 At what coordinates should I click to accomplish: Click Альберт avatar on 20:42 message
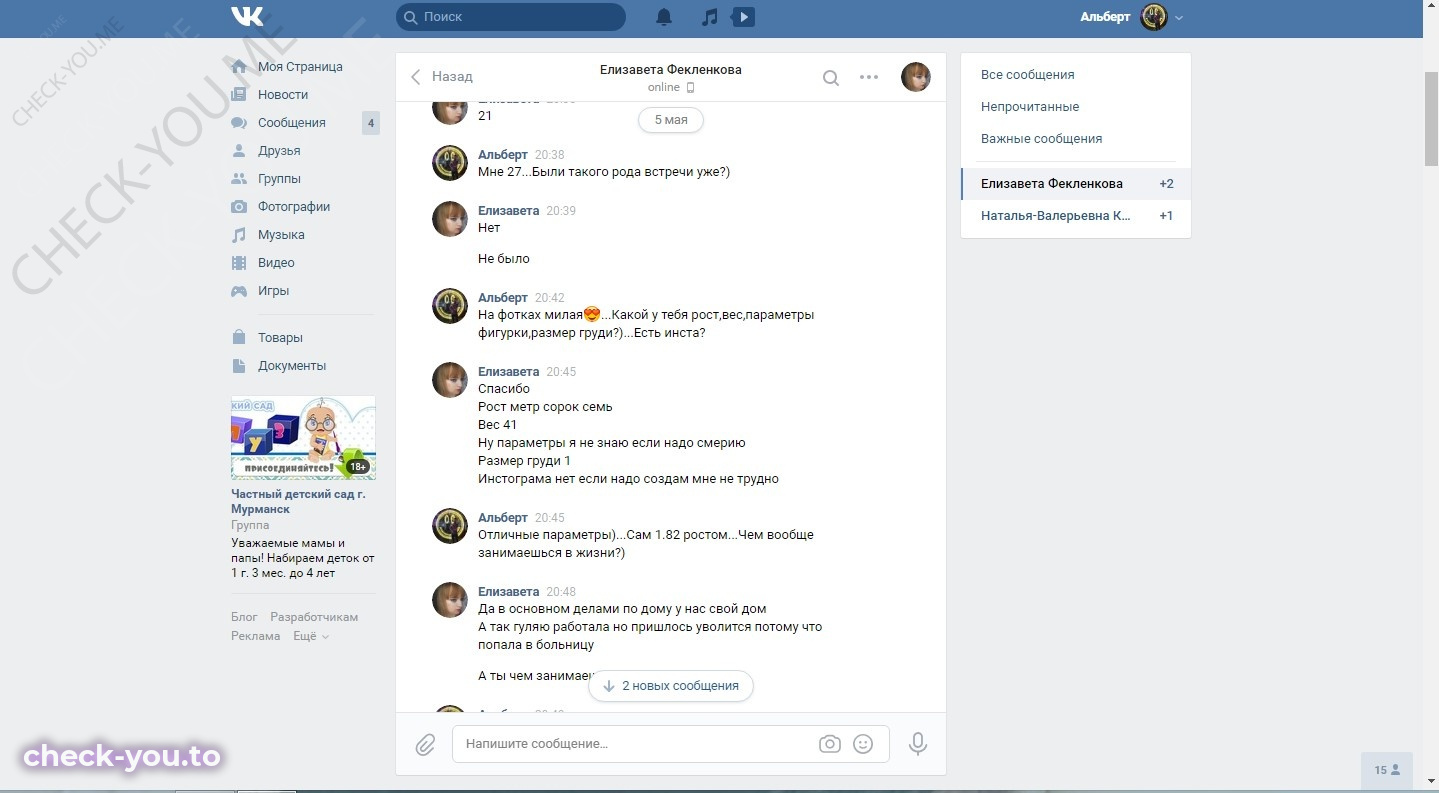(x=450, y=306)
